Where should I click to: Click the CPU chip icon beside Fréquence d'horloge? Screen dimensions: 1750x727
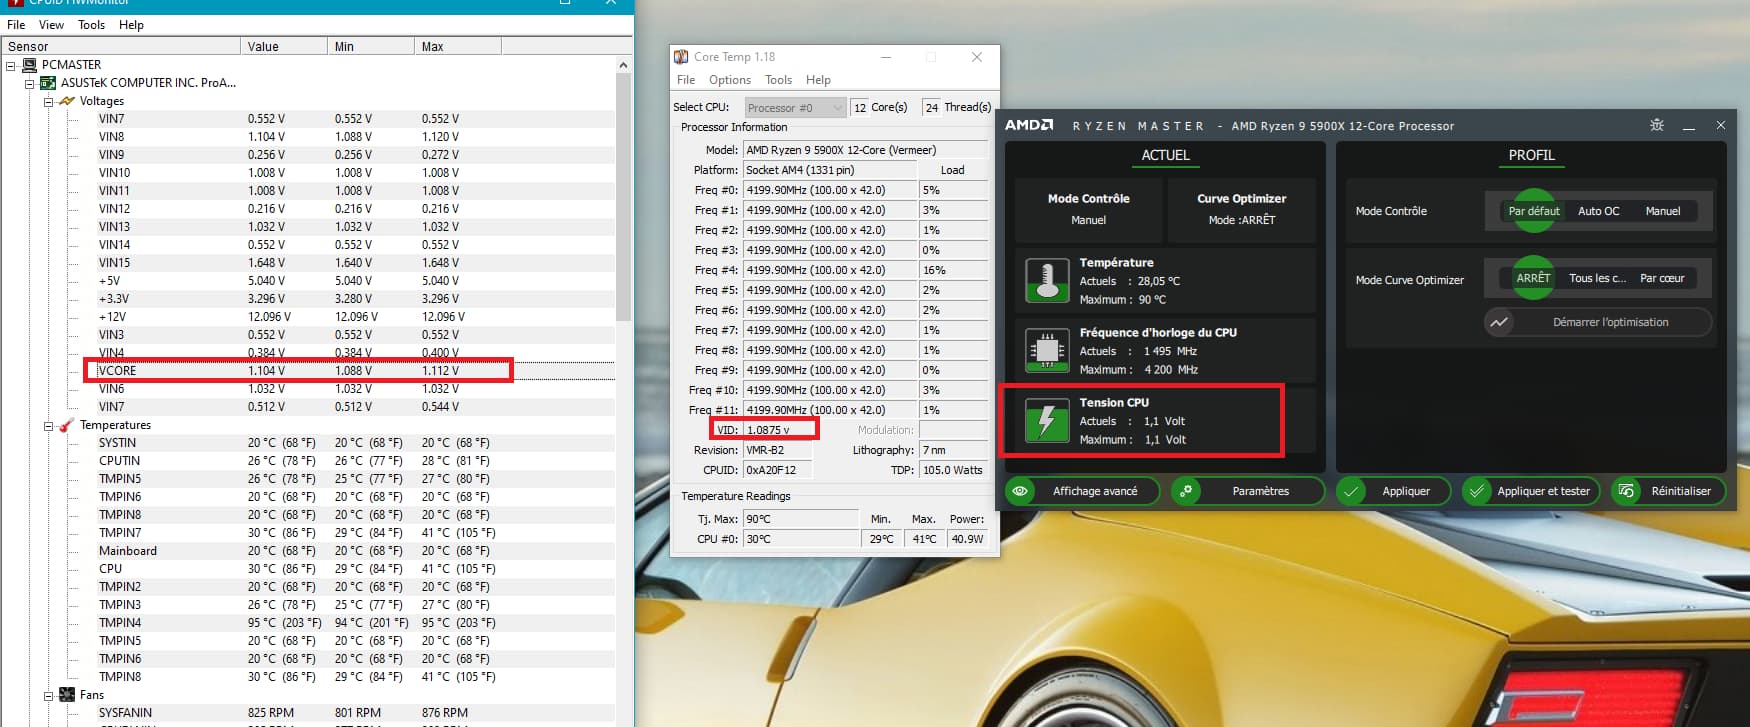pos(1047,350)
